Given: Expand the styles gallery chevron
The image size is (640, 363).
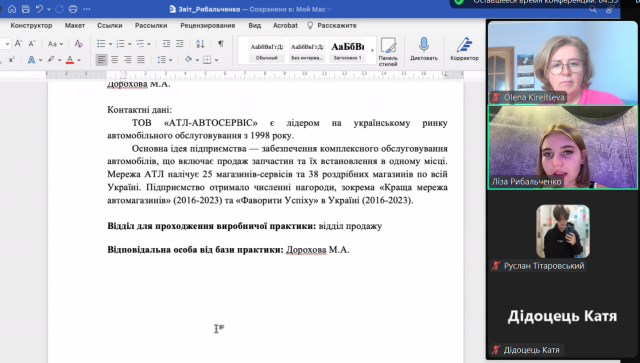Looking at the screenshot, I should click(372, 50).
